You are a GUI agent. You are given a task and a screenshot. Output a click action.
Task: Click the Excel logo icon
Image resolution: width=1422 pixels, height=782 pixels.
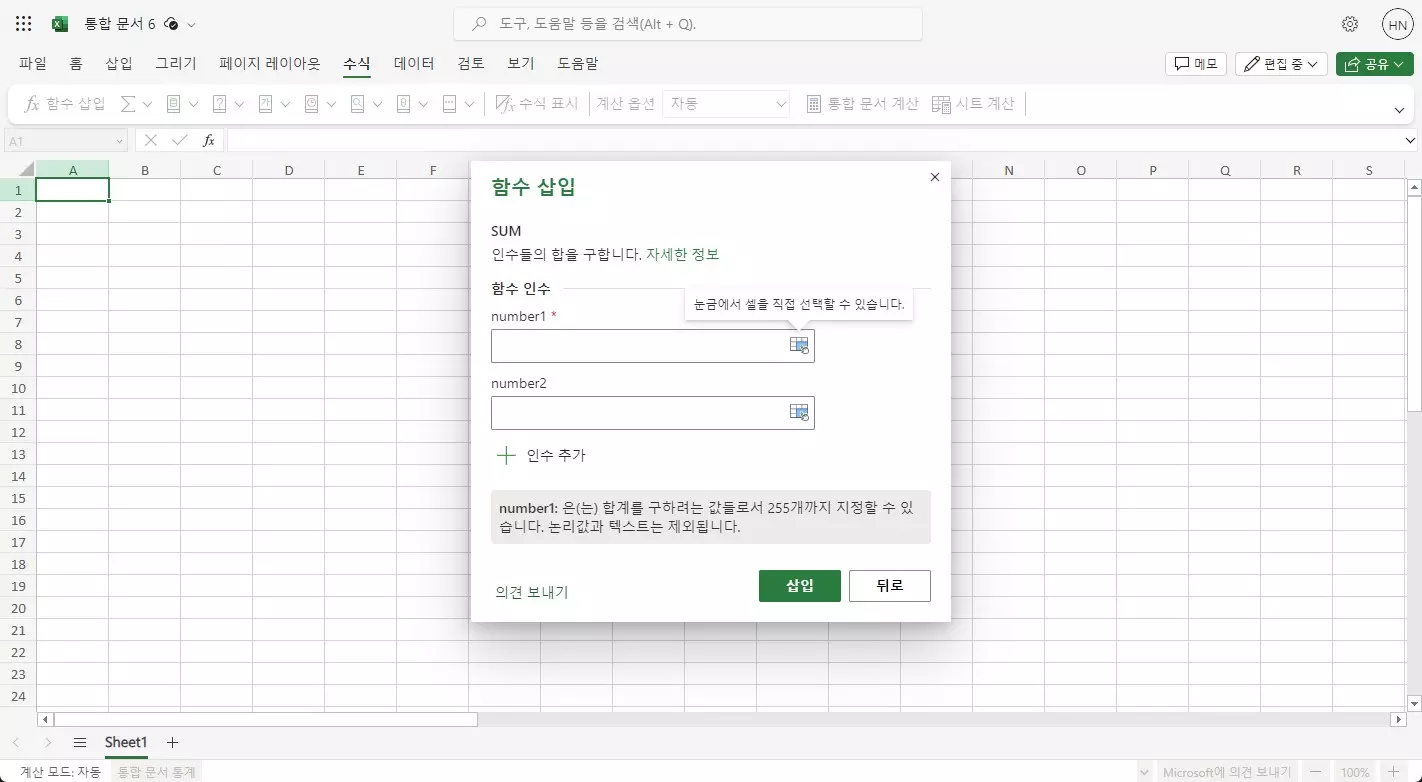60,24
